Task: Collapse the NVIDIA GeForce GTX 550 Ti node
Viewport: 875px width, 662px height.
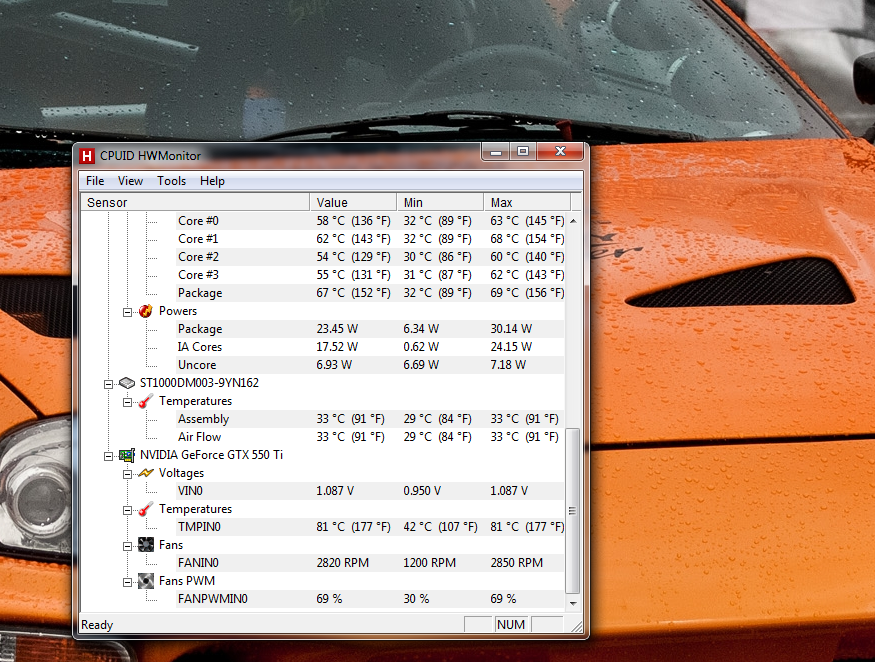Action: 108,456
